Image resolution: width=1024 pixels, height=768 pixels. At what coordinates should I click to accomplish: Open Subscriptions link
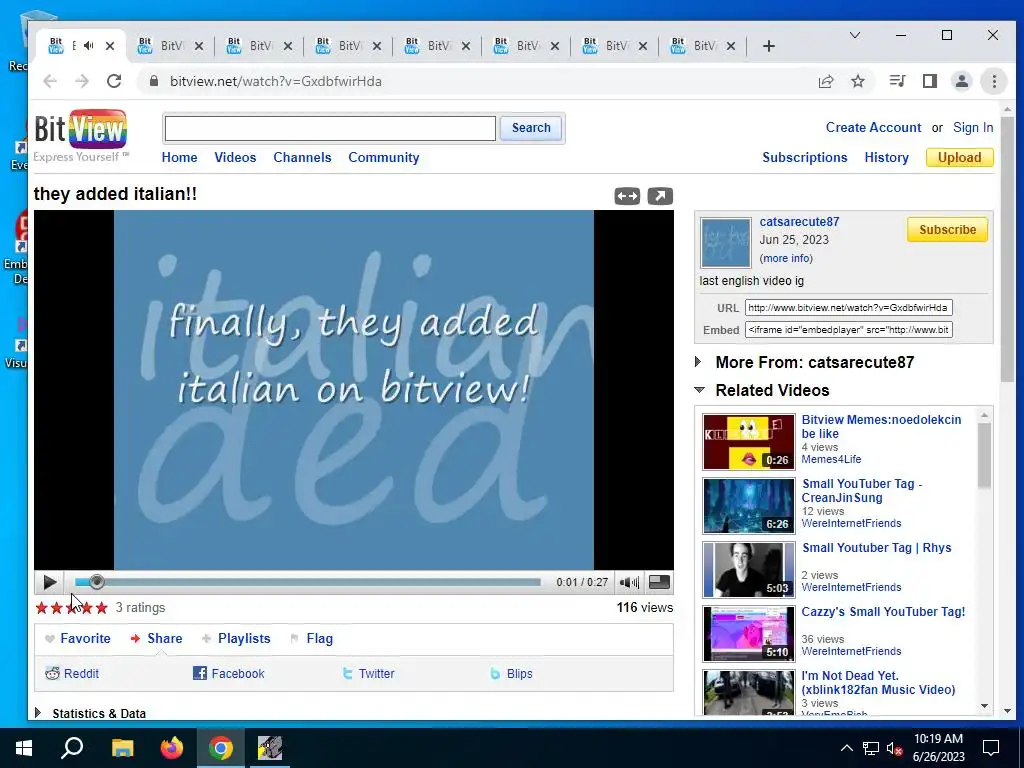click(805, 157)
